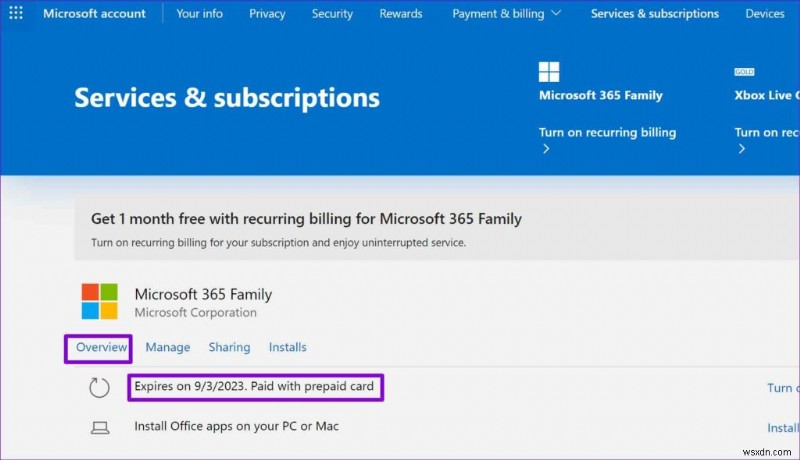Click the recurring billing refresh icon

(x=99, y=388)
